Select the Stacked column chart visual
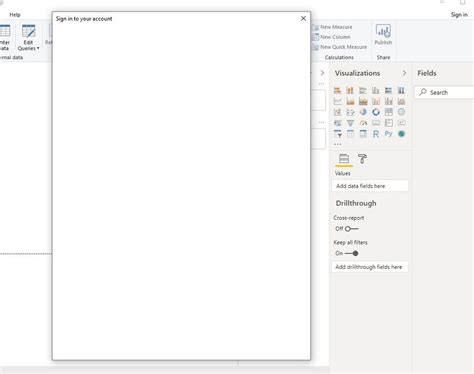This screenshot has height=374, width=474. point(350,90)
